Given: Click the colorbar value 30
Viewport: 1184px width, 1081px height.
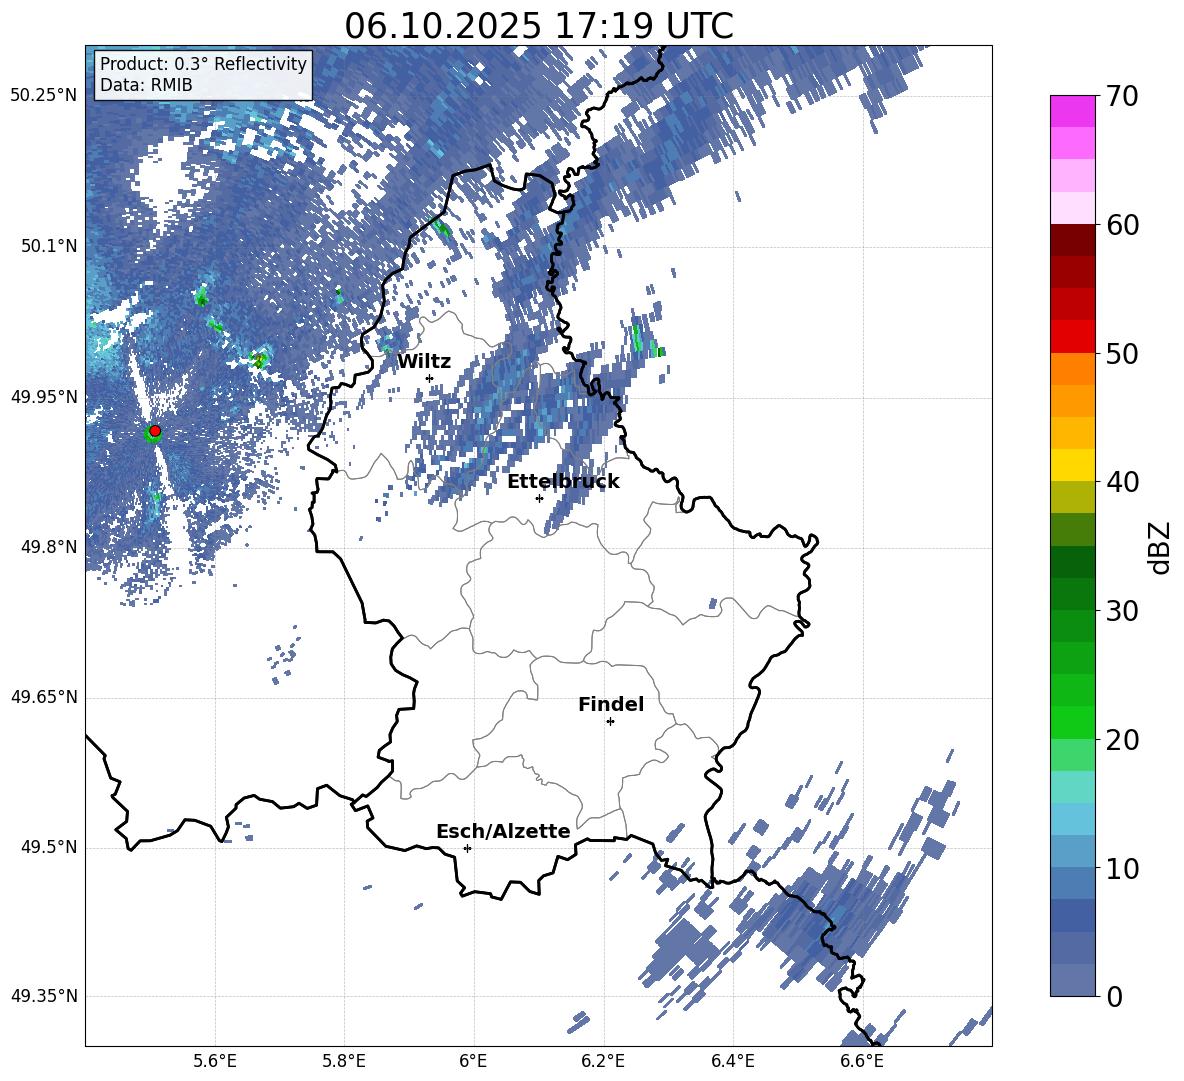Looking at the screenshot, I should 1122,611.
